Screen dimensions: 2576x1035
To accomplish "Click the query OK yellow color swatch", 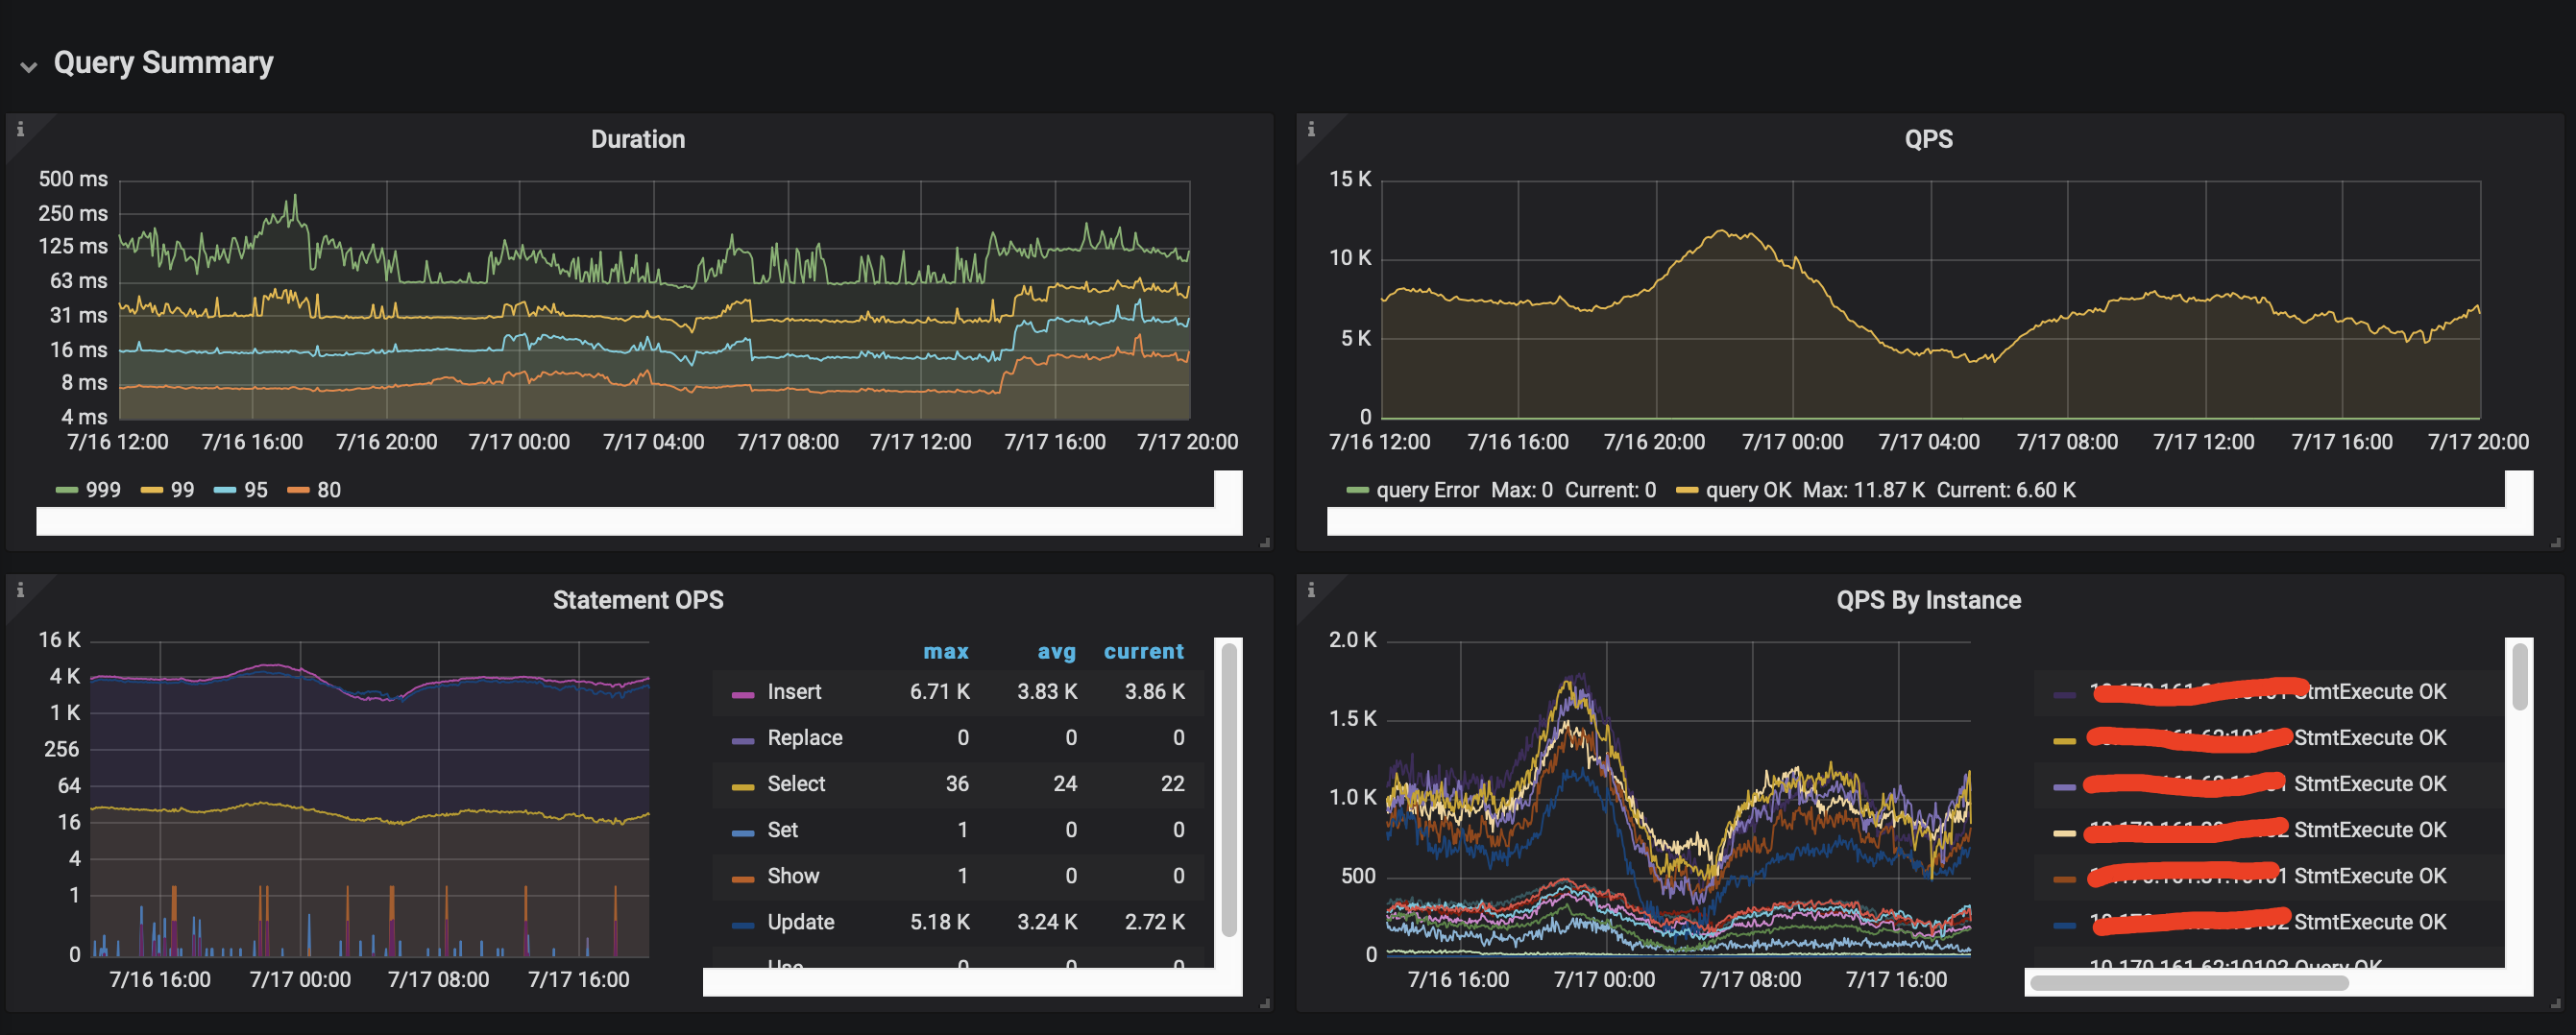I will click(x=1687, y=490).
